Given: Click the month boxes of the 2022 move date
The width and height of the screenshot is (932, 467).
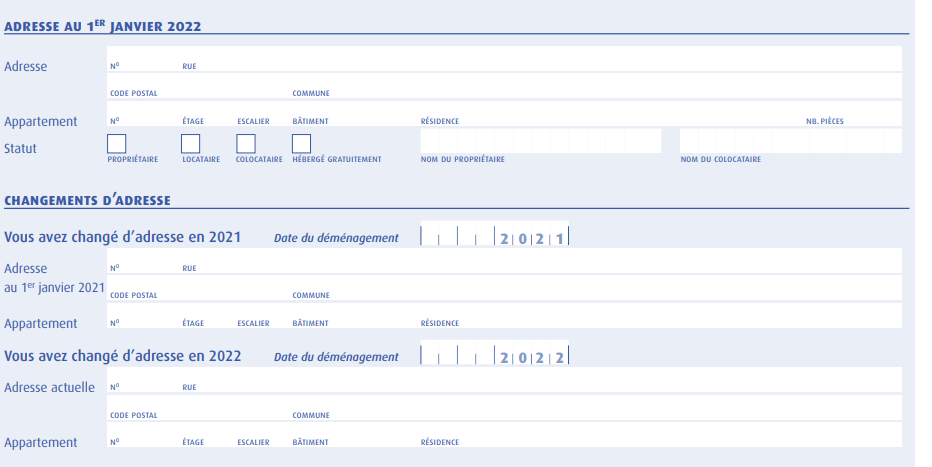Looking at the screenshot, I should 476,354.
